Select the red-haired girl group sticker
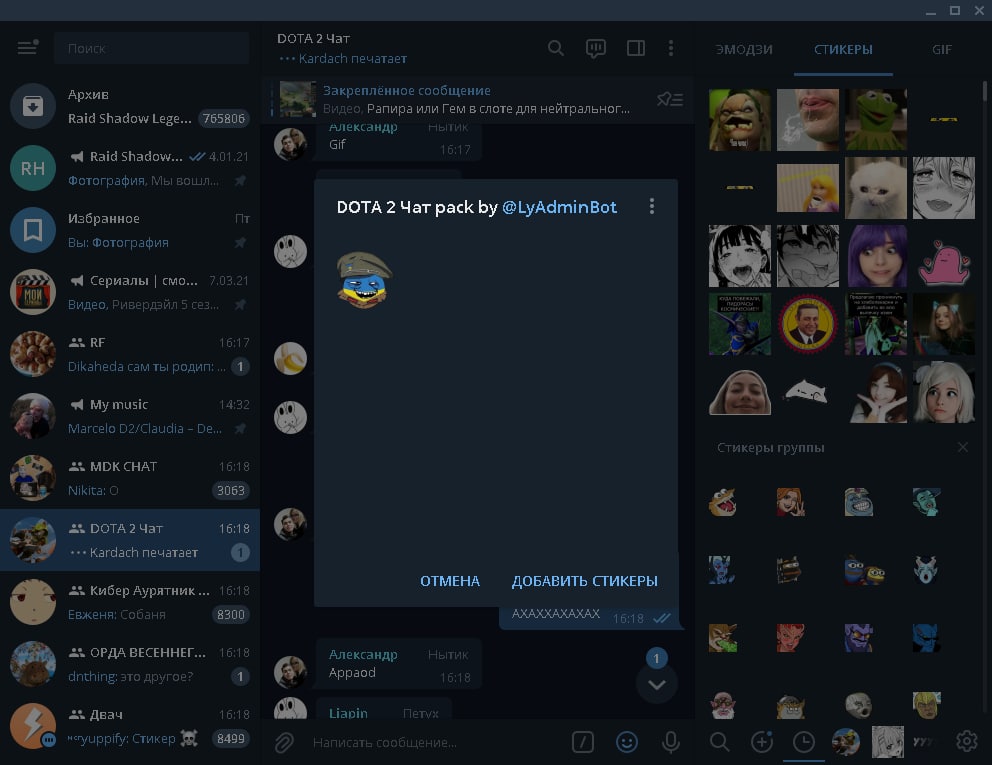 tap(791, 502)
